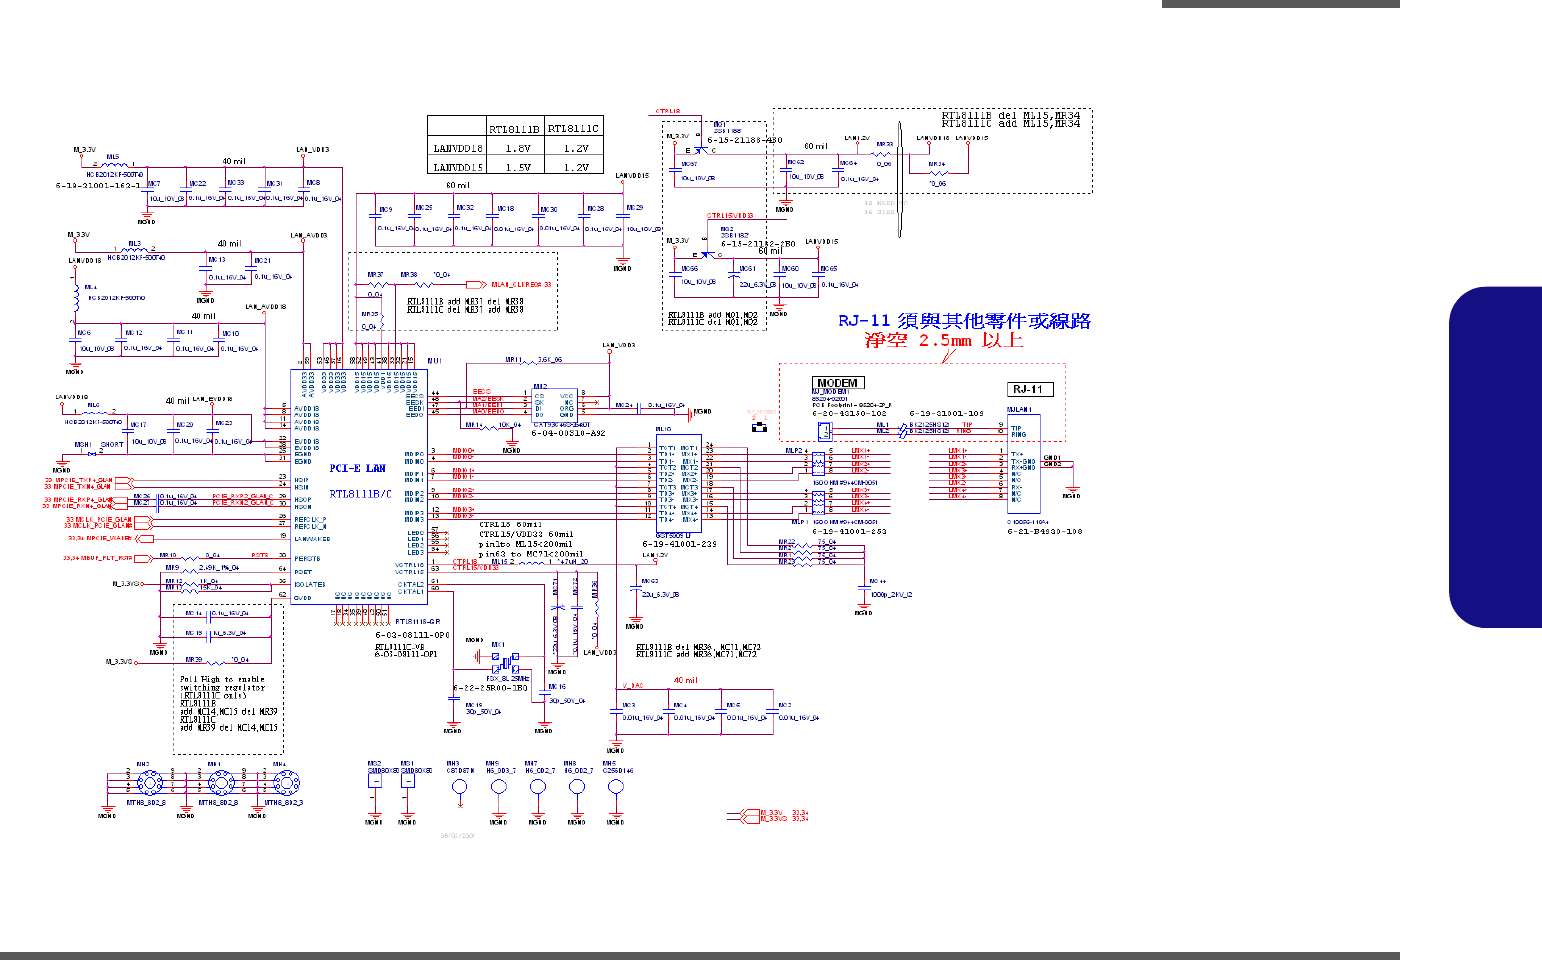This screenshot has width=1542, height=960.
Task: Click the MC7 capacitor symbol
Action: [x=149, y=191]
